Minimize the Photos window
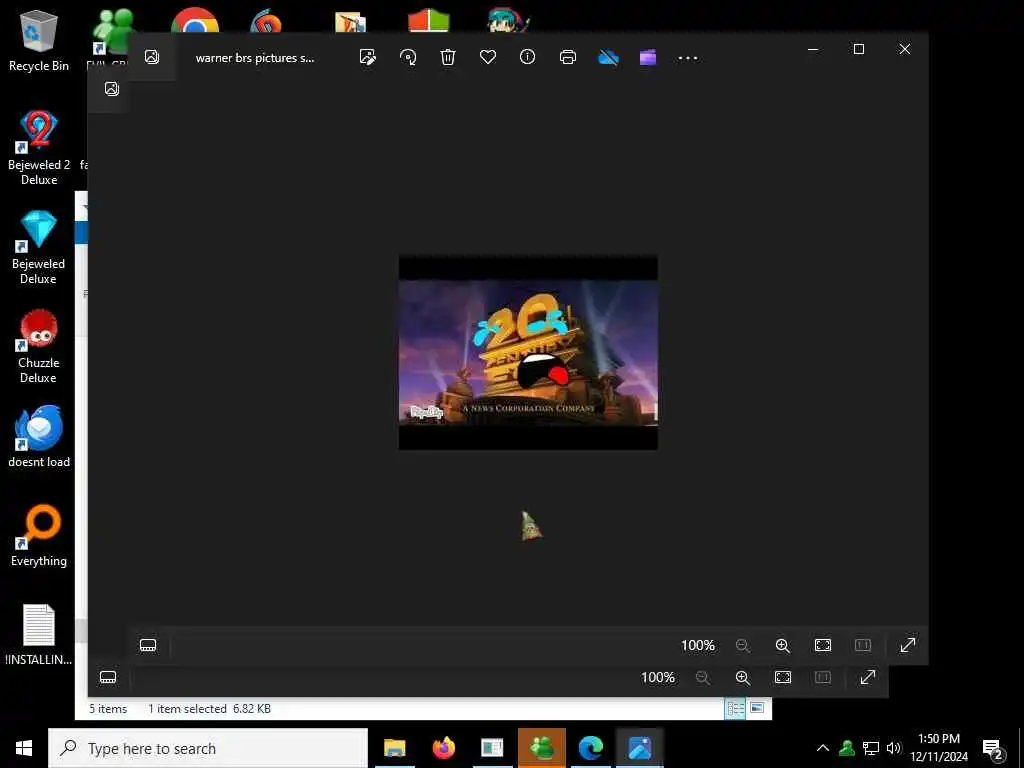1024x768 pixels. pos(813,49)
